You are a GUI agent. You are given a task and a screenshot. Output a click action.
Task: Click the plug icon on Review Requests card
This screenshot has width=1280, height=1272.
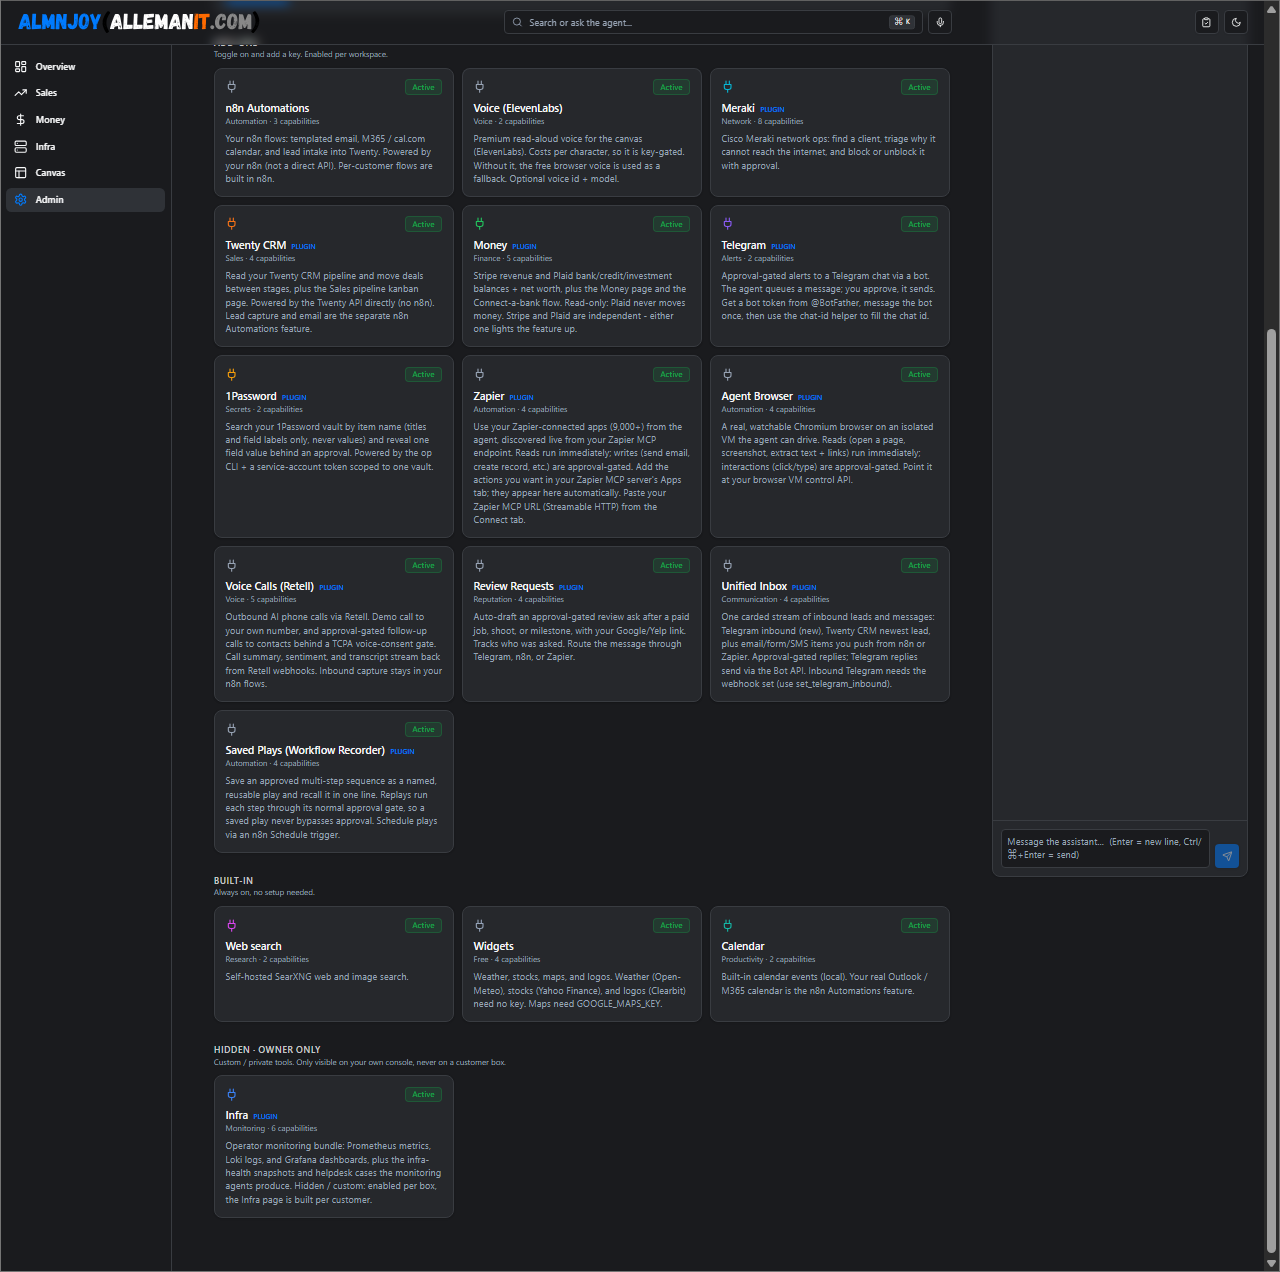tap(479, 565)
